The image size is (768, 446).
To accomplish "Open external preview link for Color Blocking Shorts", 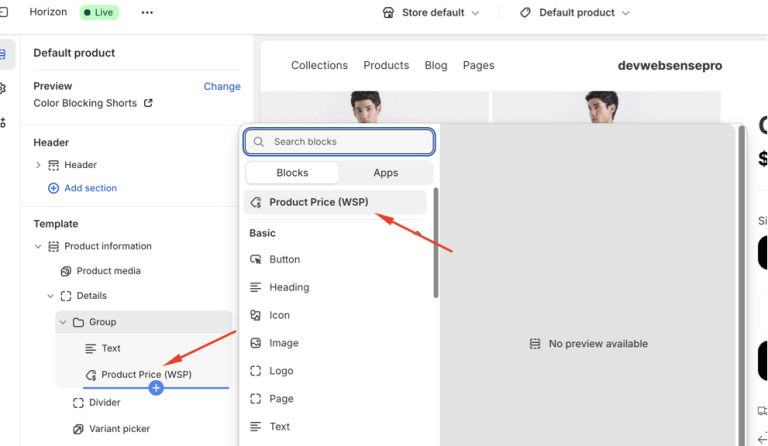I will click(148, 103).
